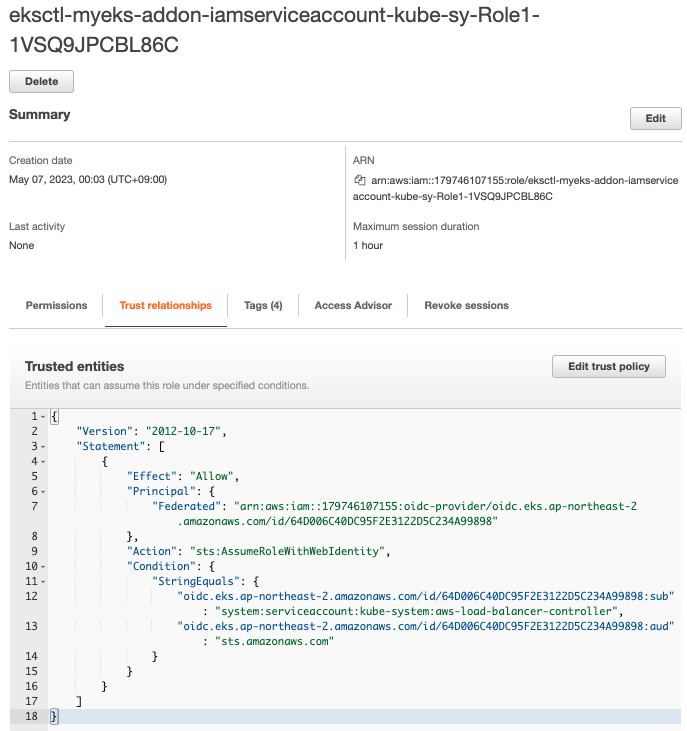Select the Trust relationships tab

165,305
